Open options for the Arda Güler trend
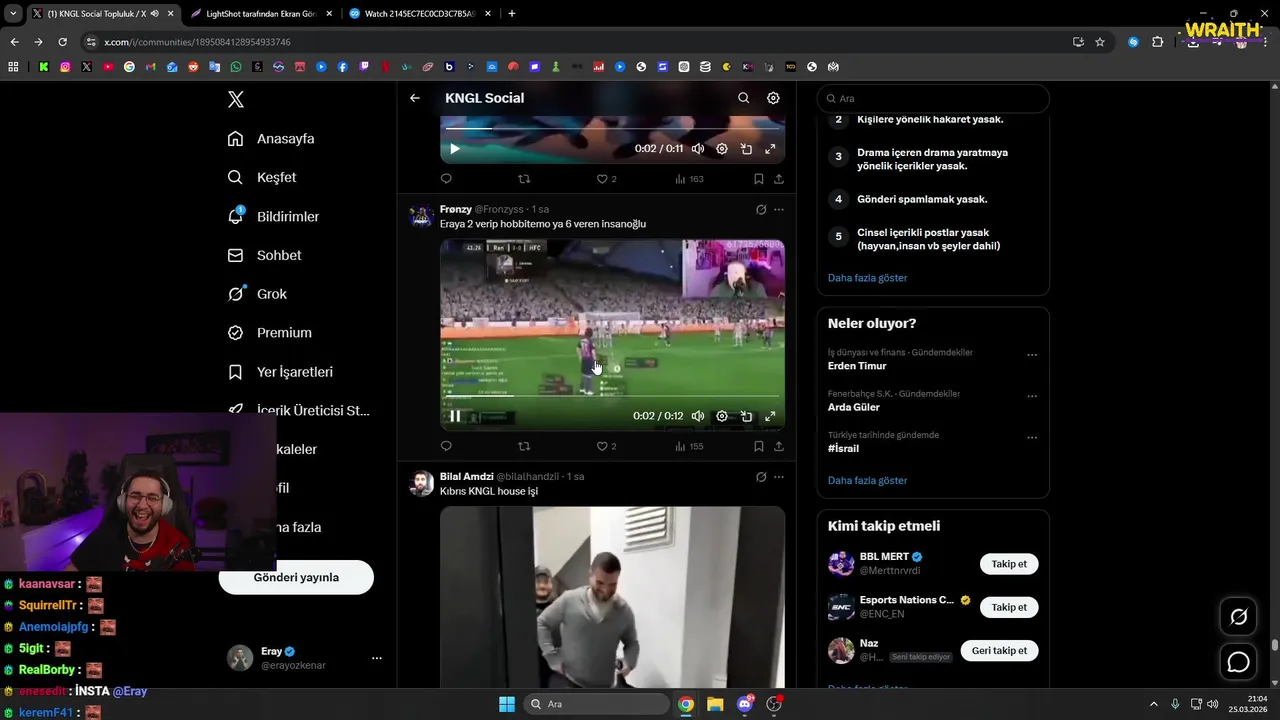This screenshot has height=720, width=1280. coord(1032,396)
